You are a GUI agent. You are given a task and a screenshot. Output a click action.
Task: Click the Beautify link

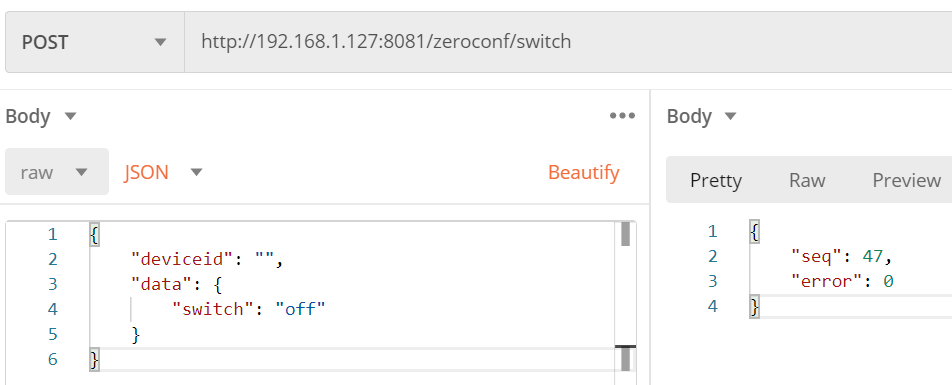(x=583, y=172)
